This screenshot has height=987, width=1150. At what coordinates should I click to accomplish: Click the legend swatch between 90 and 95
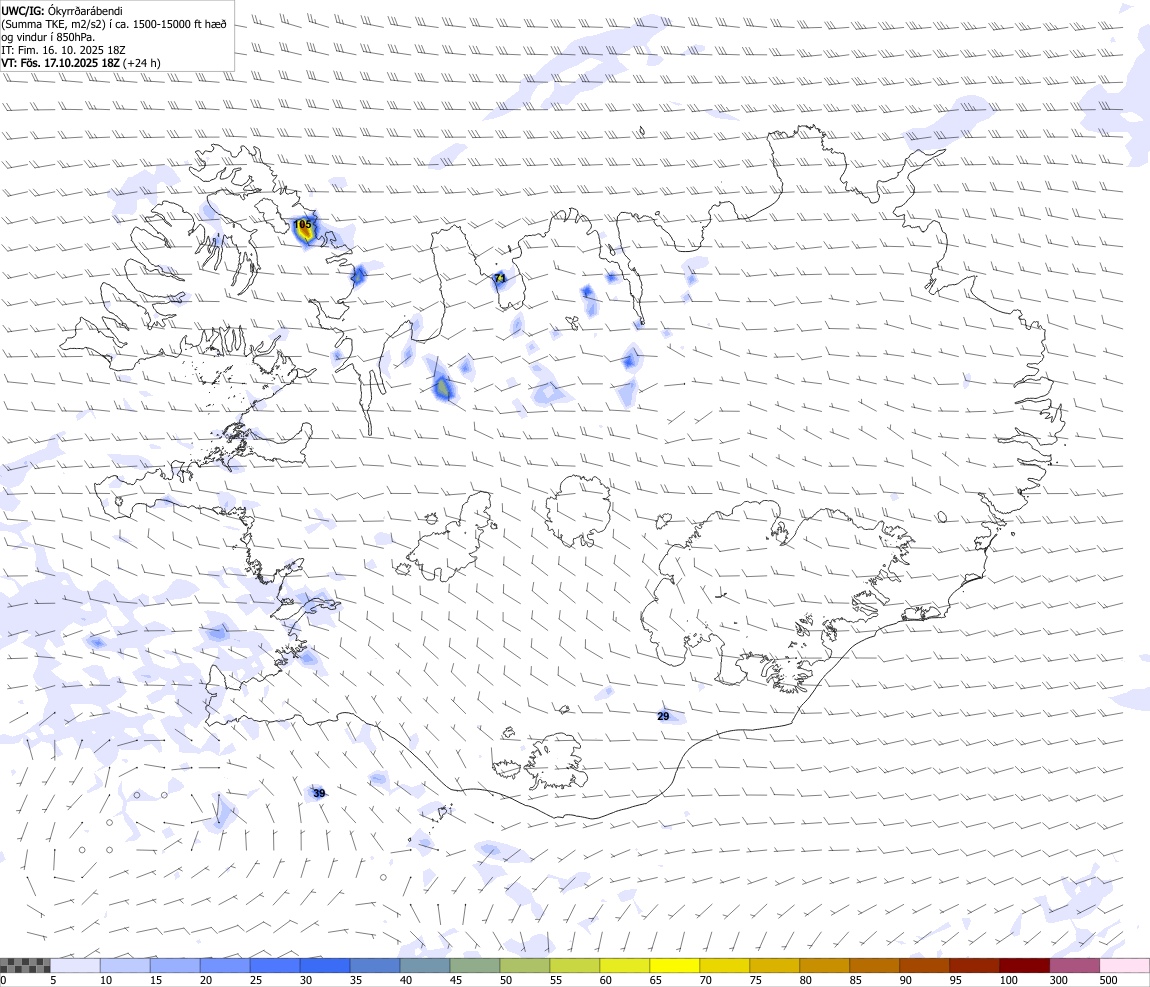point(925,965)
